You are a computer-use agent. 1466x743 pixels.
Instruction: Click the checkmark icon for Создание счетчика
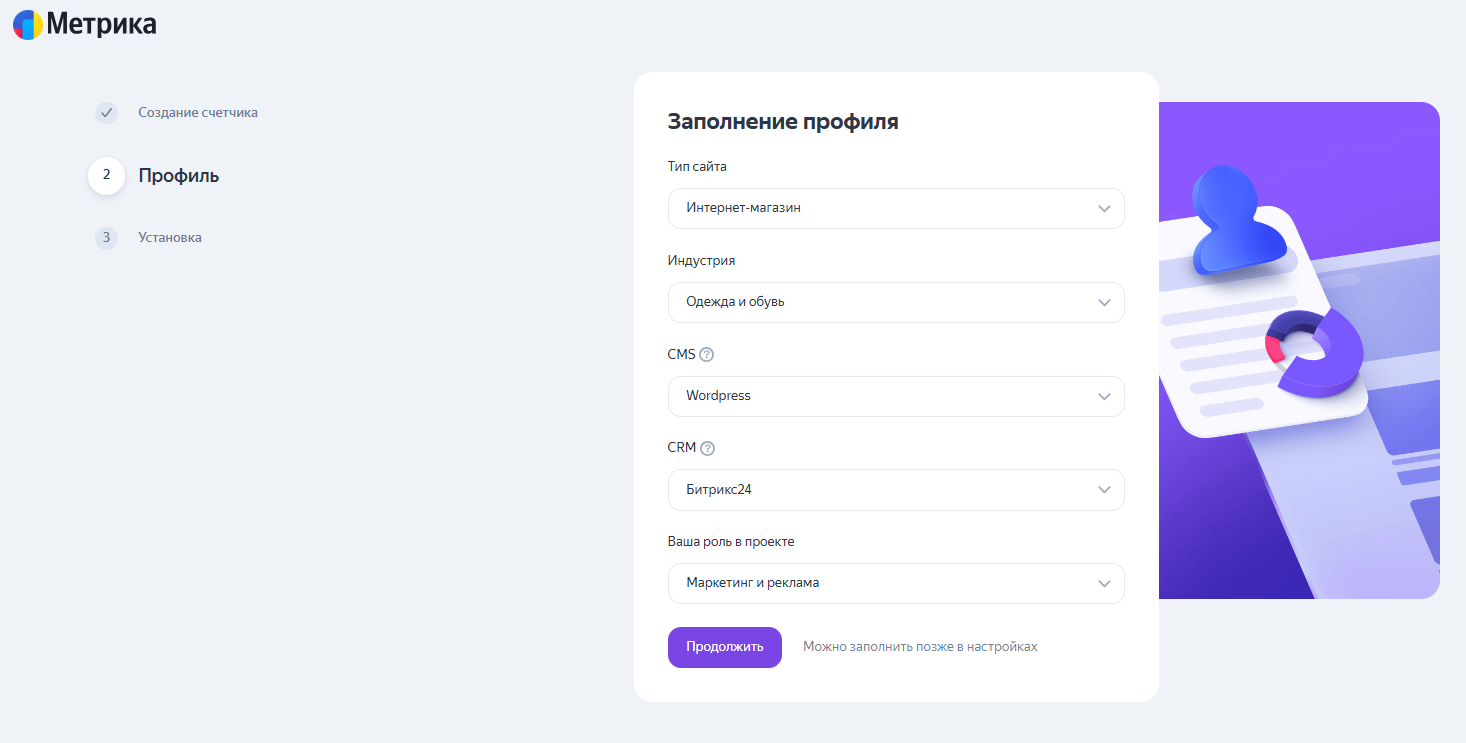[106, 113]
